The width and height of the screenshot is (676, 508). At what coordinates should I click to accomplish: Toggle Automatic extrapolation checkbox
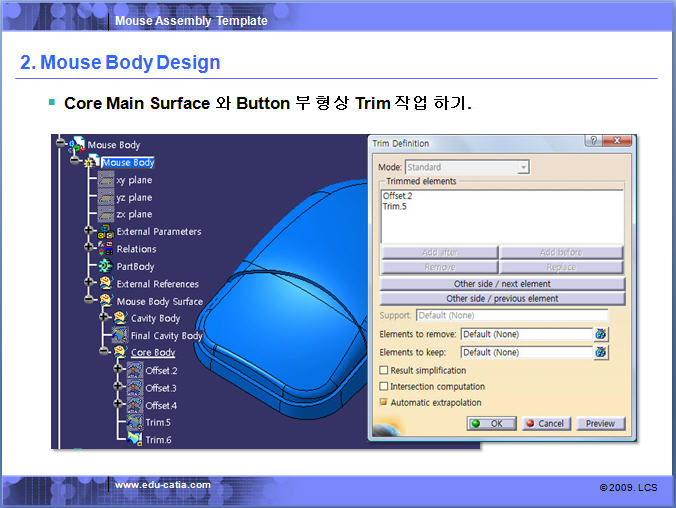pos(383,402)
